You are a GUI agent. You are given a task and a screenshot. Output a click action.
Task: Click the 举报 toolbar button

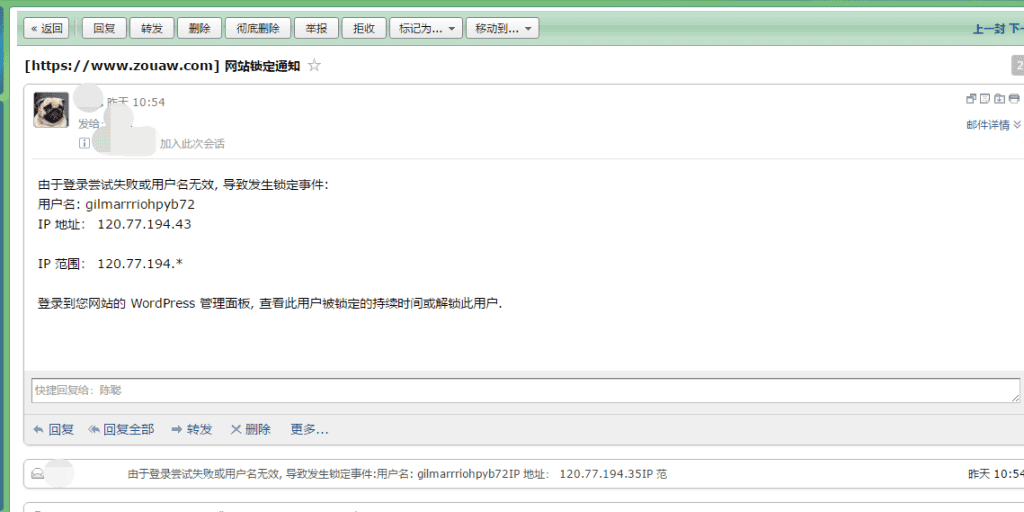pos(316,29)
